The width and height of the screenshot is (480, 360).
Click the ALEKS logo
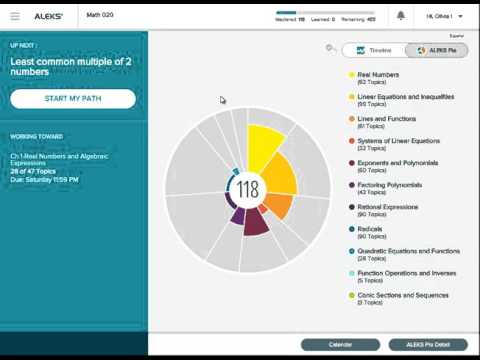pos(49,16)
